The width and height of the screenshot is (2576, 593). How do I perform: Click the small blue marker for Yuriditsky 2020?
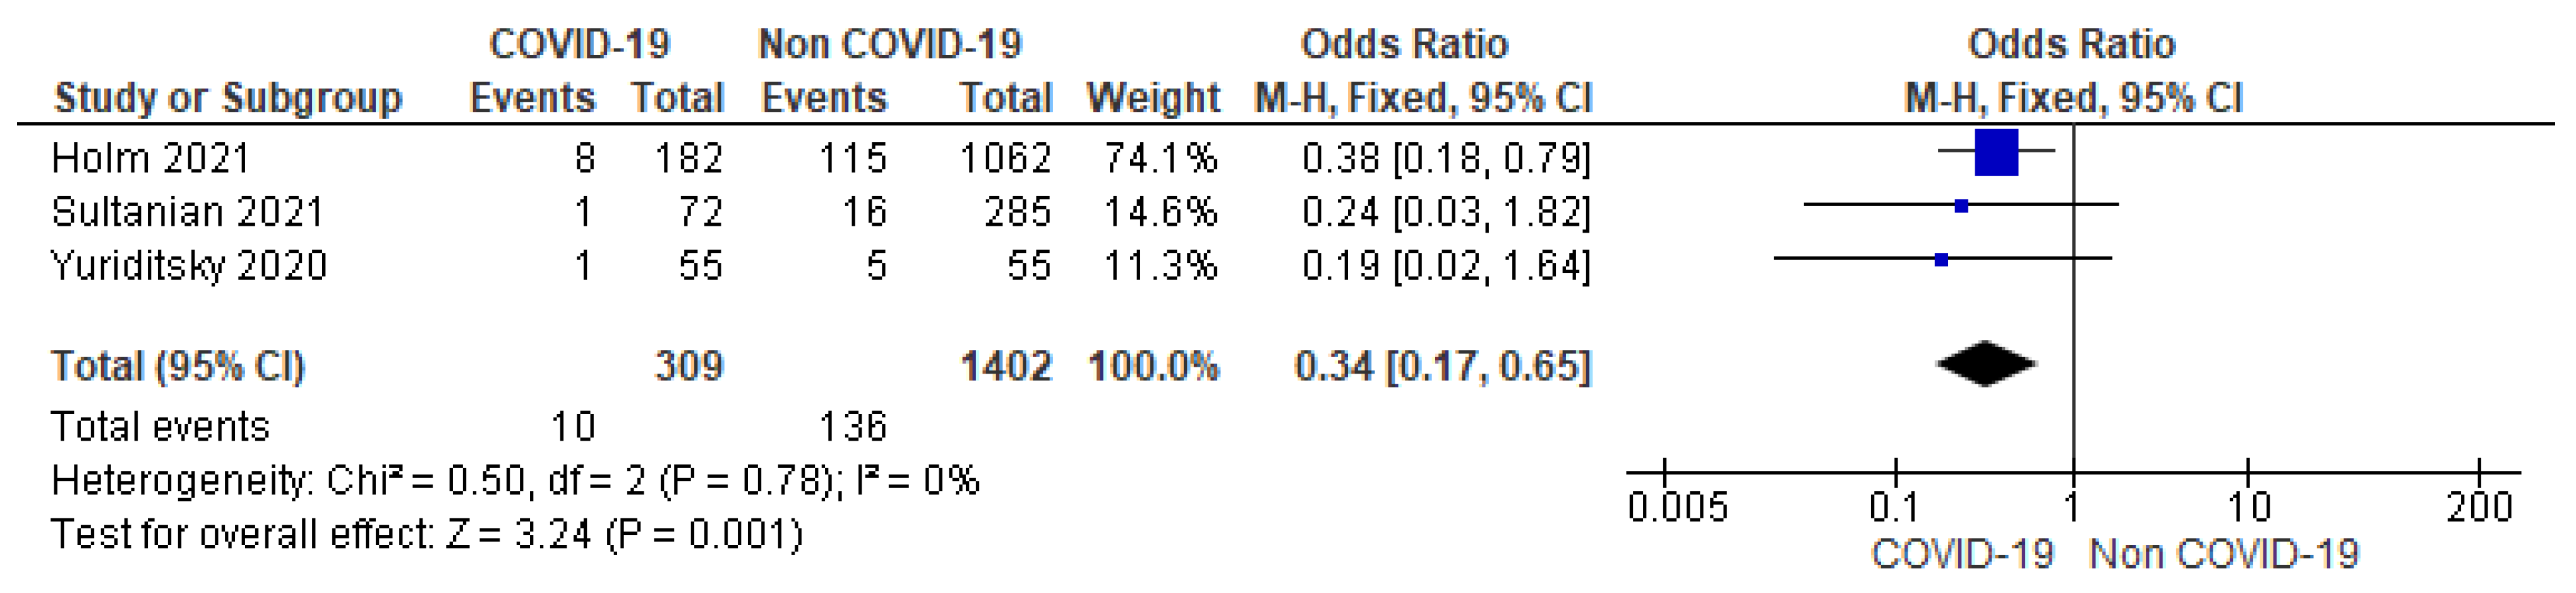pos(1941,260)
